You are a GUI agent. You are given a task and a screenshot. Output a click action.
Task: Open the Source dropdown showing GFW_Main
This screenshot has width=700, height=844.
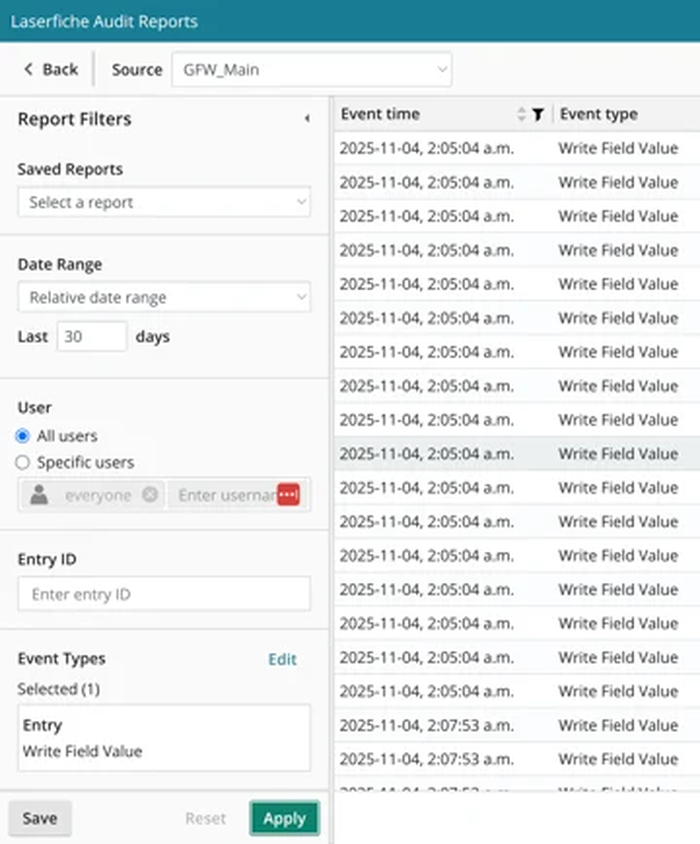tap(312, 69)
